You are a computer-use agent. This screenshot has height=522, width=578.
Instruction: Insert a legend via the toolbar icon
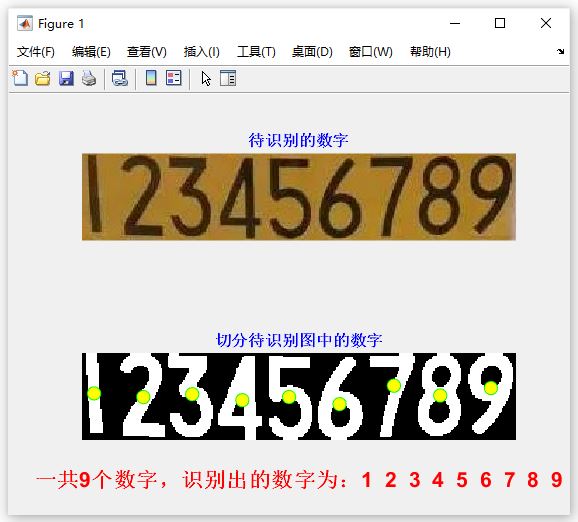tap(174, 78)
